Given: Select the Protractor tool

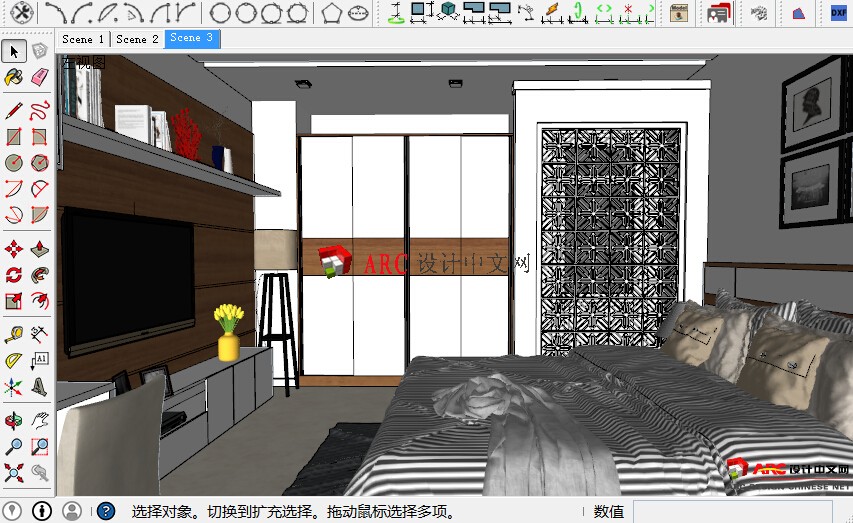Looking at the screenshot, I should pos(14,359).
